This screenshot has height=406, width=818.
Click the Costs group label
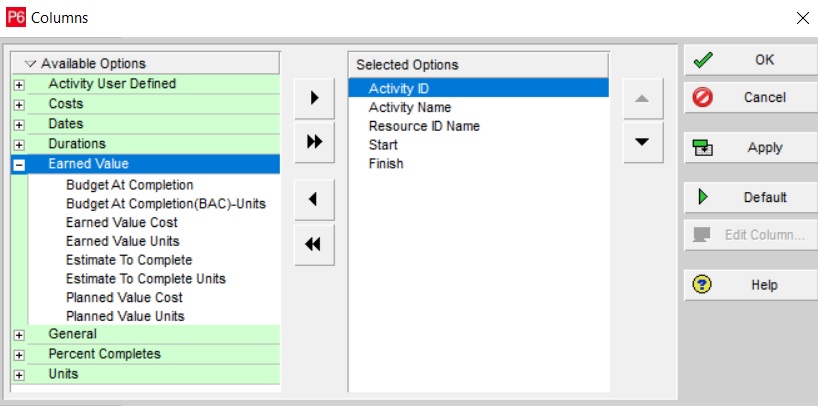(66, 104)
